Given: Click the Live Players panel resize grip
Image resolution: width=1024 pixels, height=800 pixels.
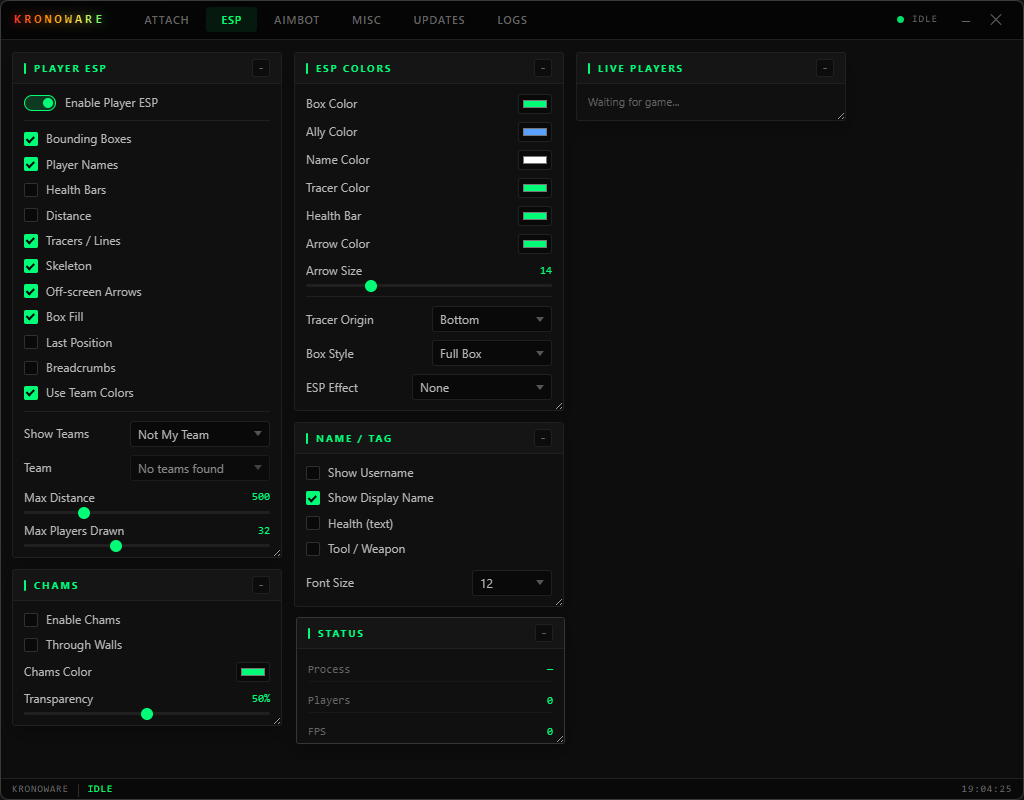Looking at the screenshot, I should pos(841,116).
